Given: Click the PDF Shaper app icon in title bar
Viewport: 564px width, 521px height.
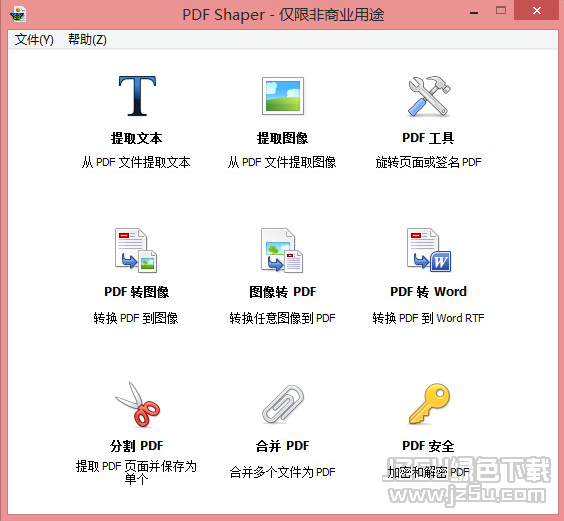Looking at the screenshot, I should point(18,14).
